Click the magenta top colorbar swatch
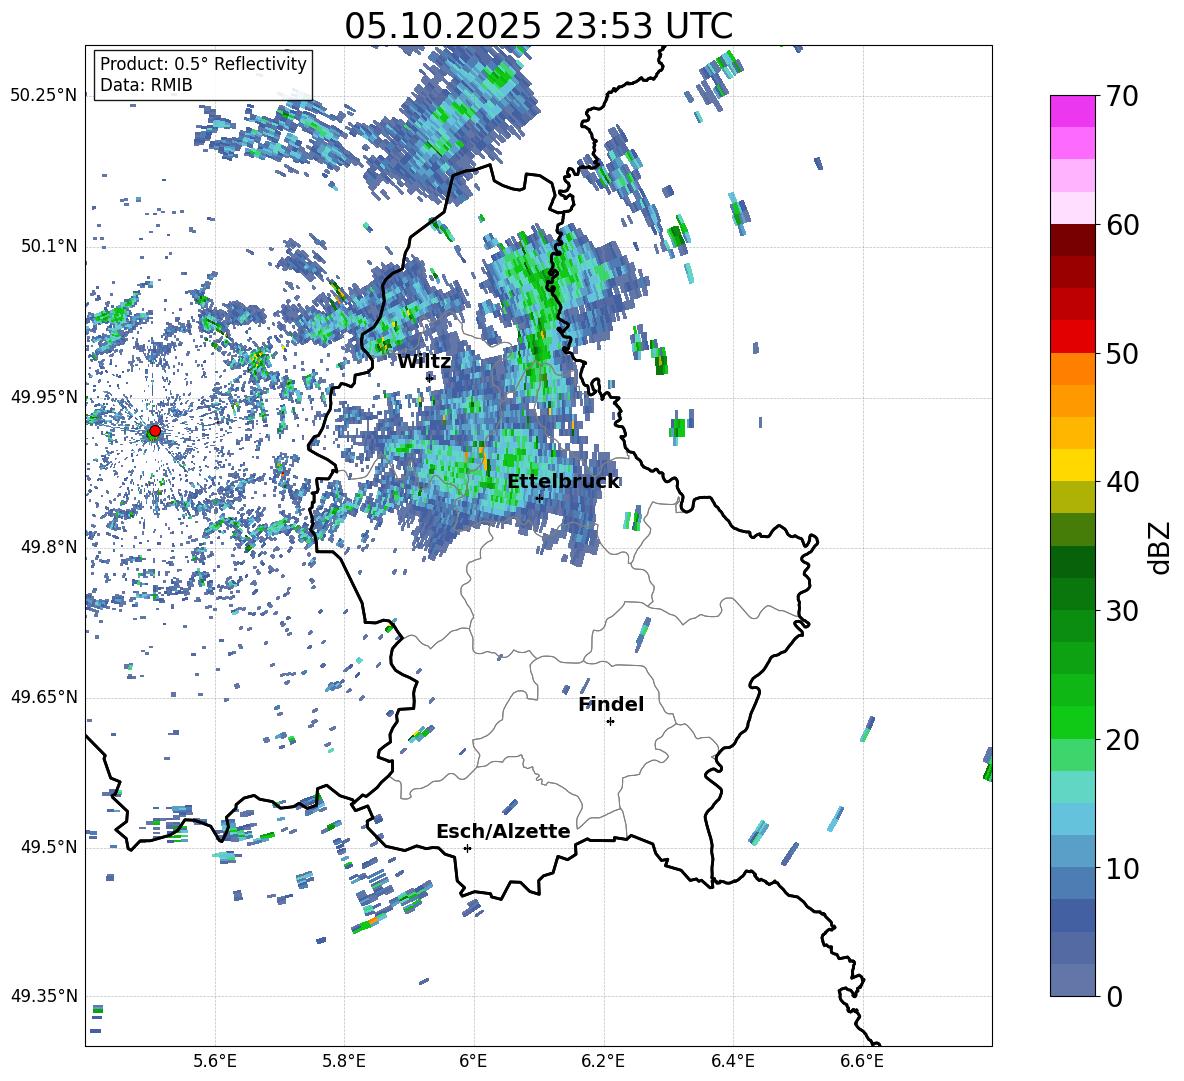Screen dimensions: 1184x1081 pos(1072,112)
